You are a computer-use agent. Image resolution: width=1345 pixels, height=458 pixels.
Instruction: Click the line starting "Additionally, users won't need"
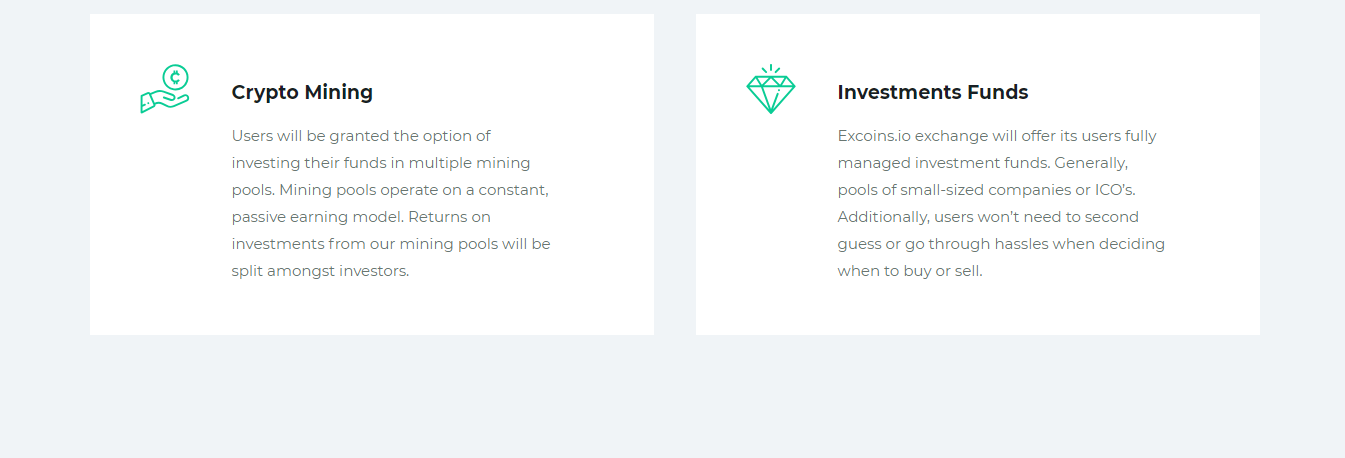point(988,217)
